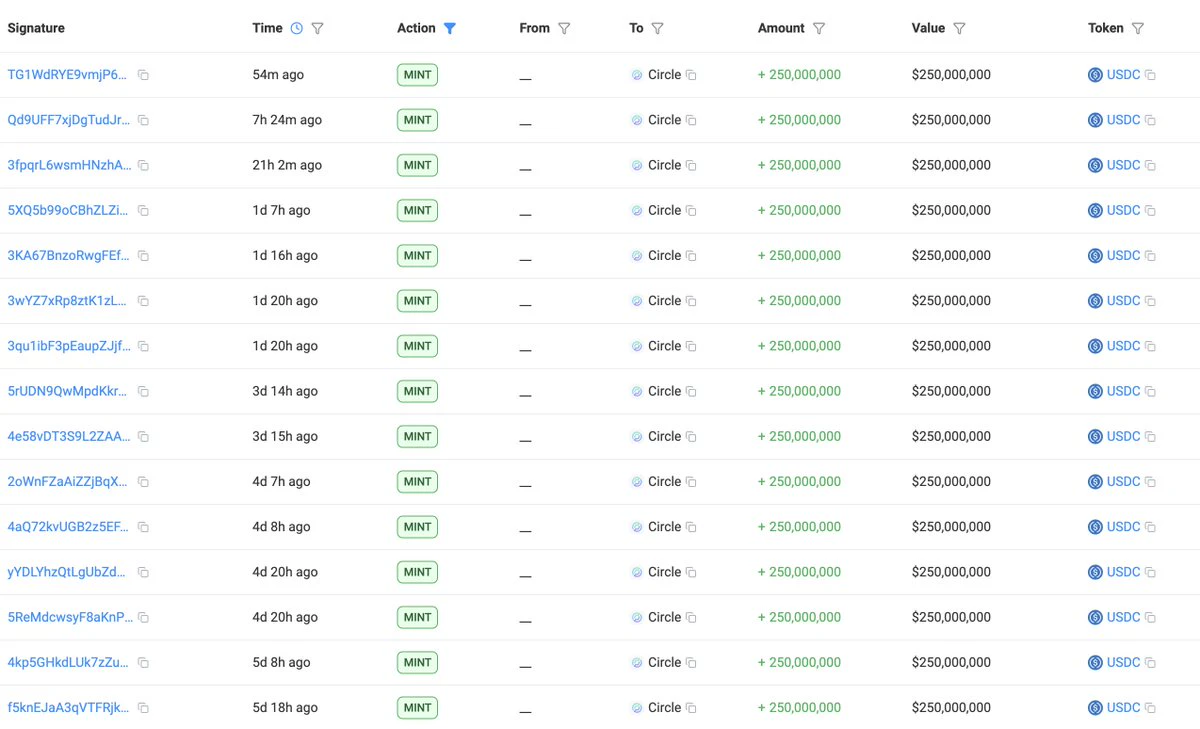
Task: Copy signature 5rUDN9QwMpdKkr with its copy icon
Action: (x=143, y=392)
